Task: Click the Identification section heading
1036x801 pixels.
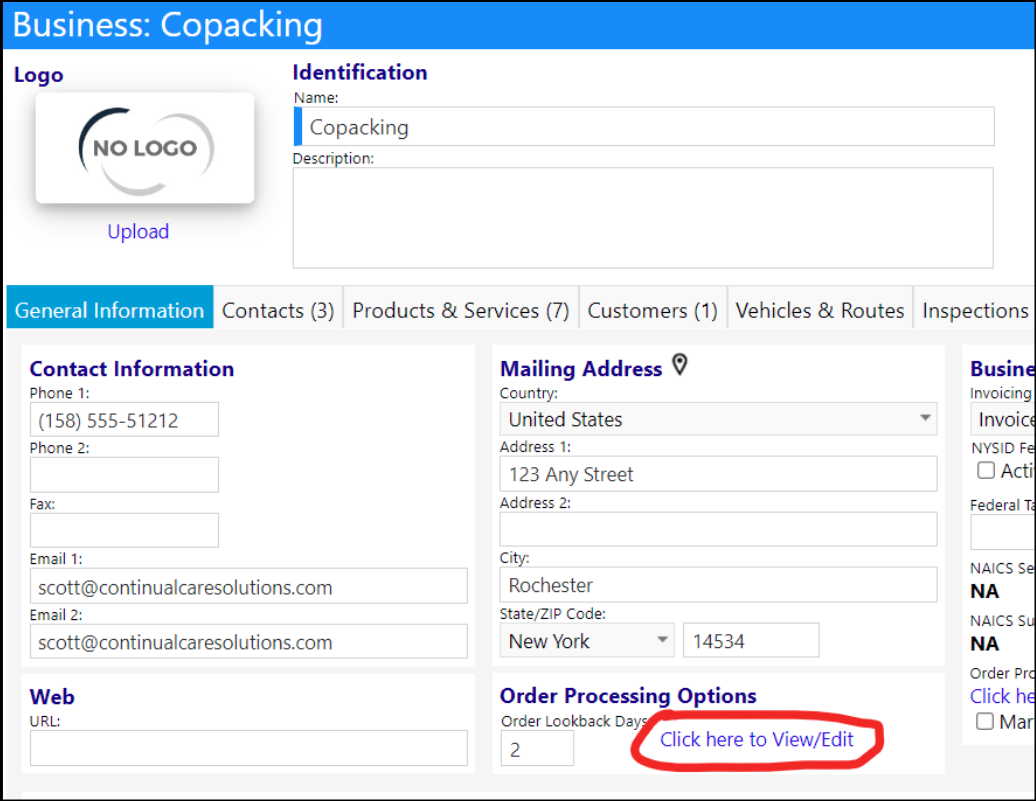Action: coord(360,72)
